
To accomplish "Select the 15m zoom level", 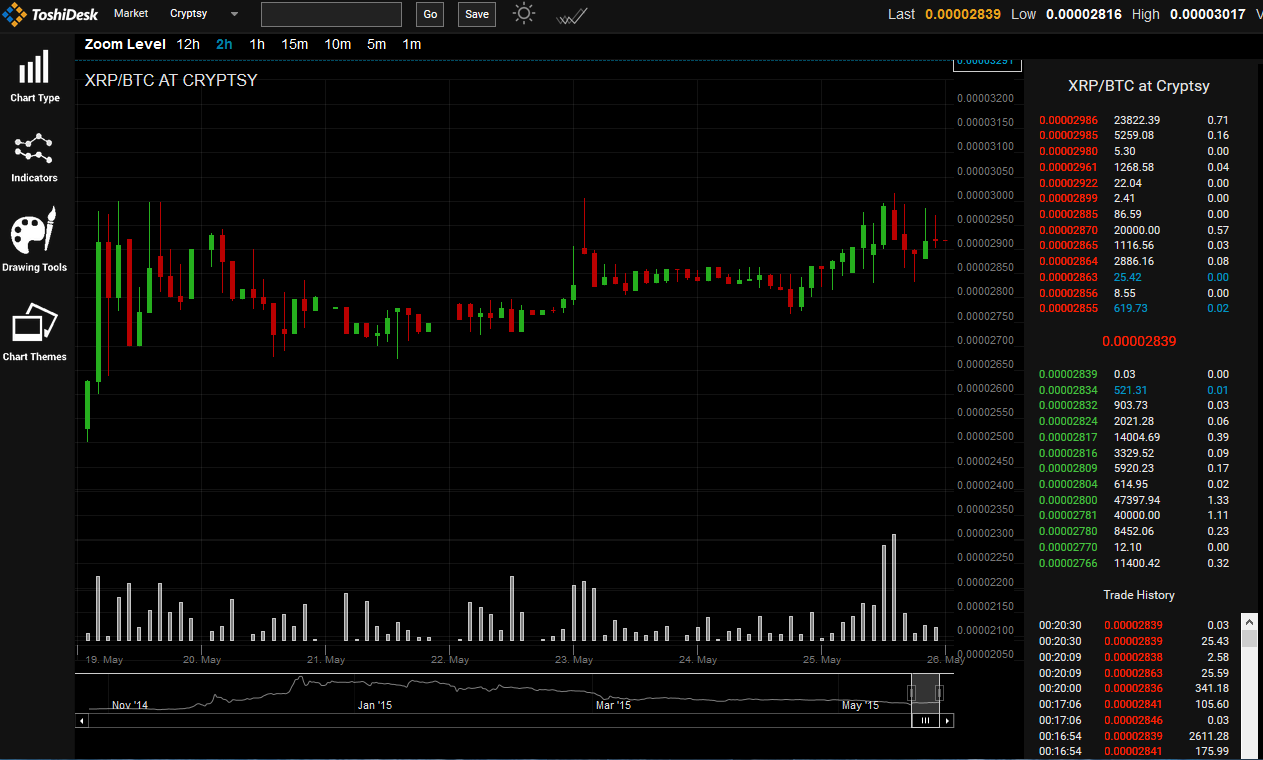I will 295,44.
